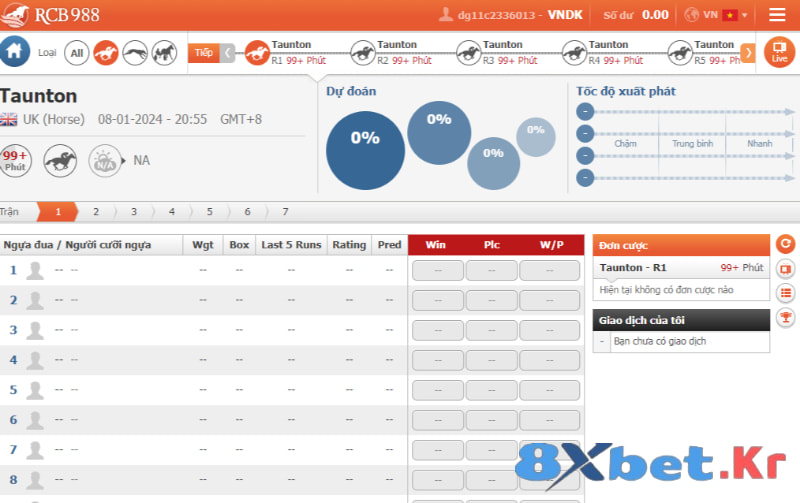Open the list icon on right sidebar

(x=785, y=293)
